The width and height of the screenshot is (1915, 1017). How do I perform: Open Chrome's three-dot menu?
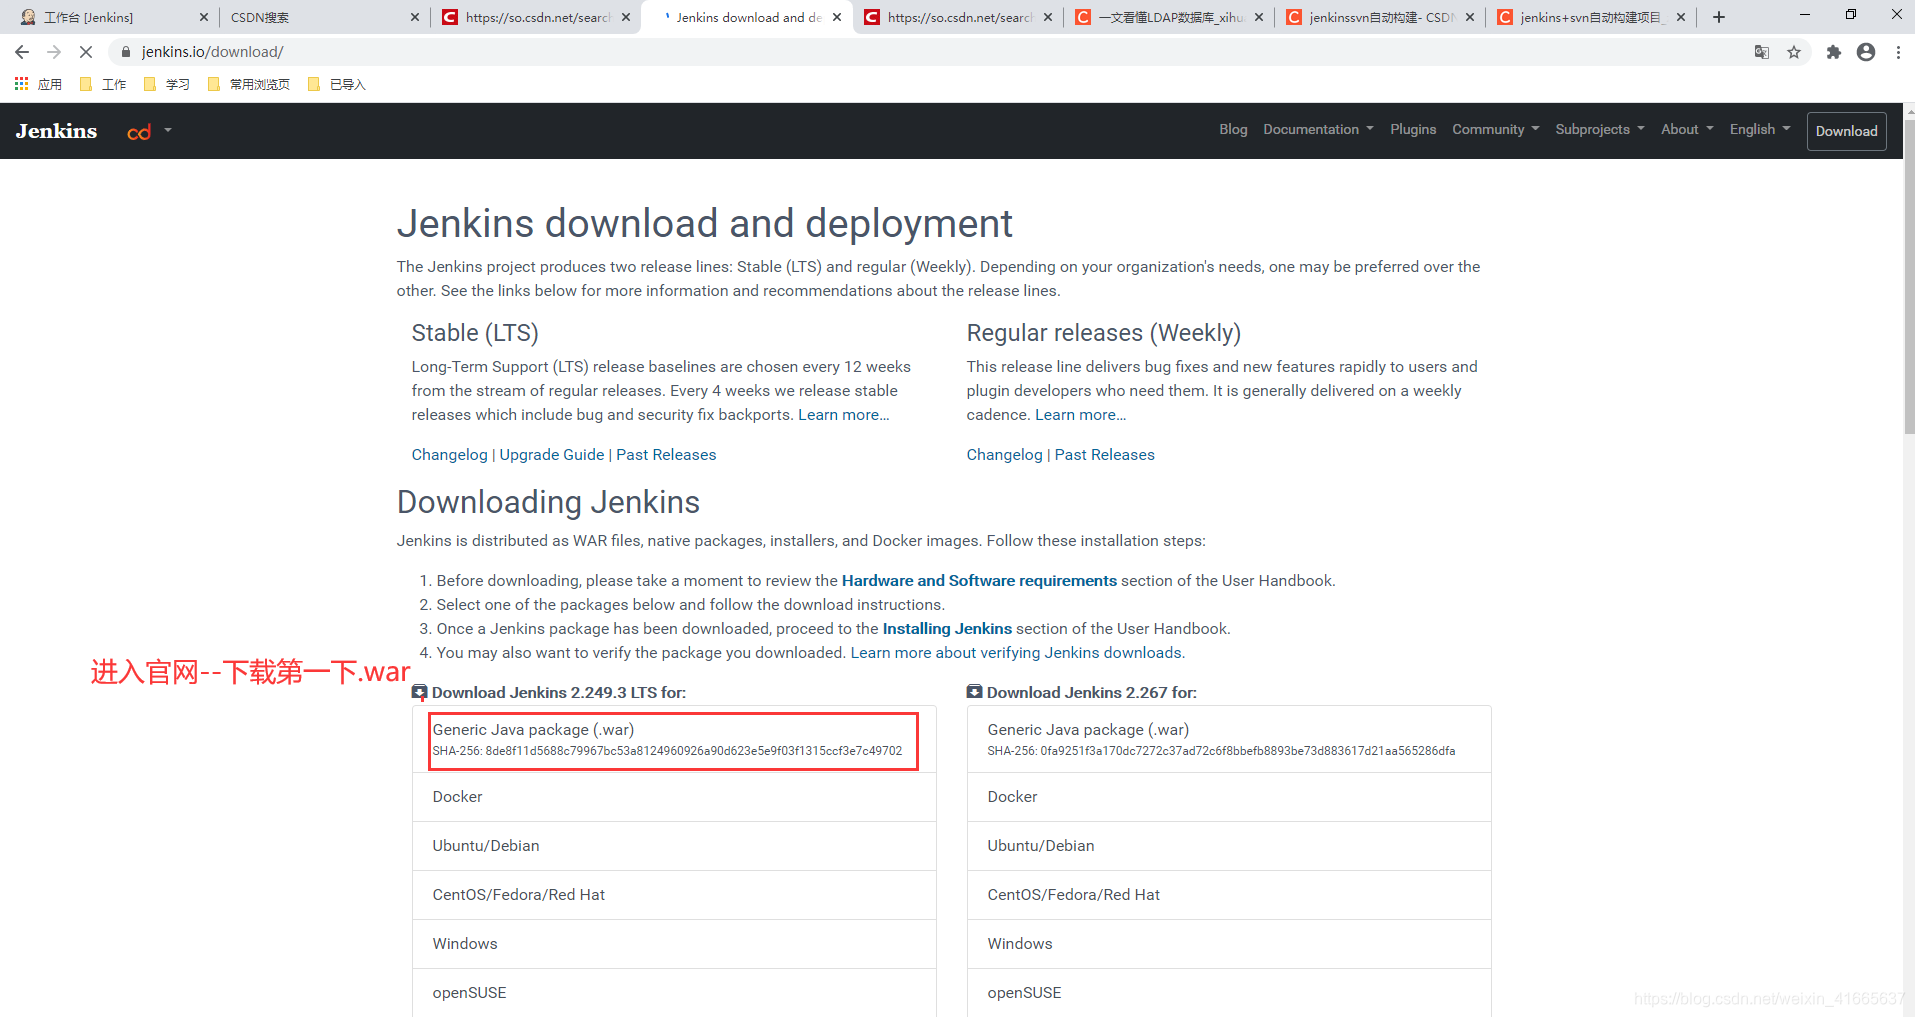tap(1898, 52)
